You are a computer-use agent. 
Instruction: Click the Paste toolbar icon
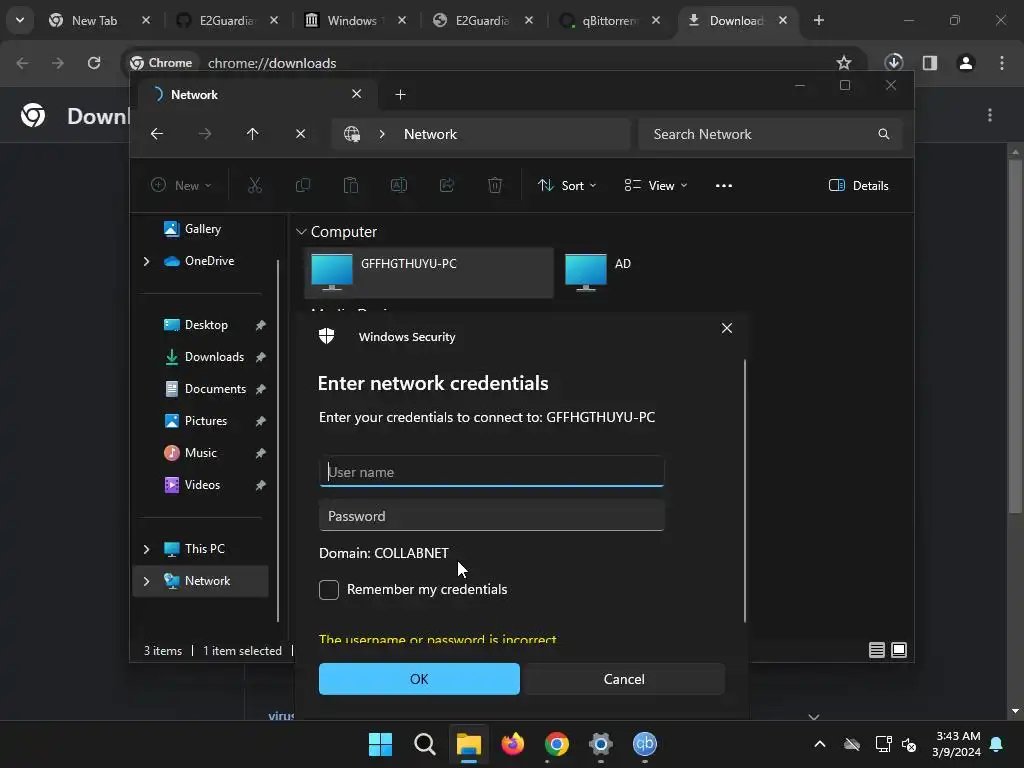(351, 185)
